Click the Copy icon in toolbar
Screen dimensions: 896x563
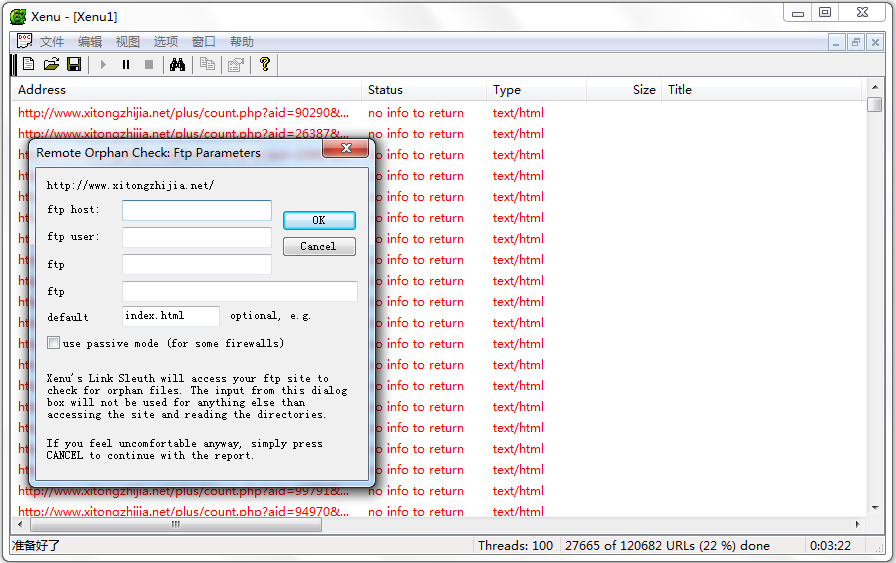[x=207, y=65]
